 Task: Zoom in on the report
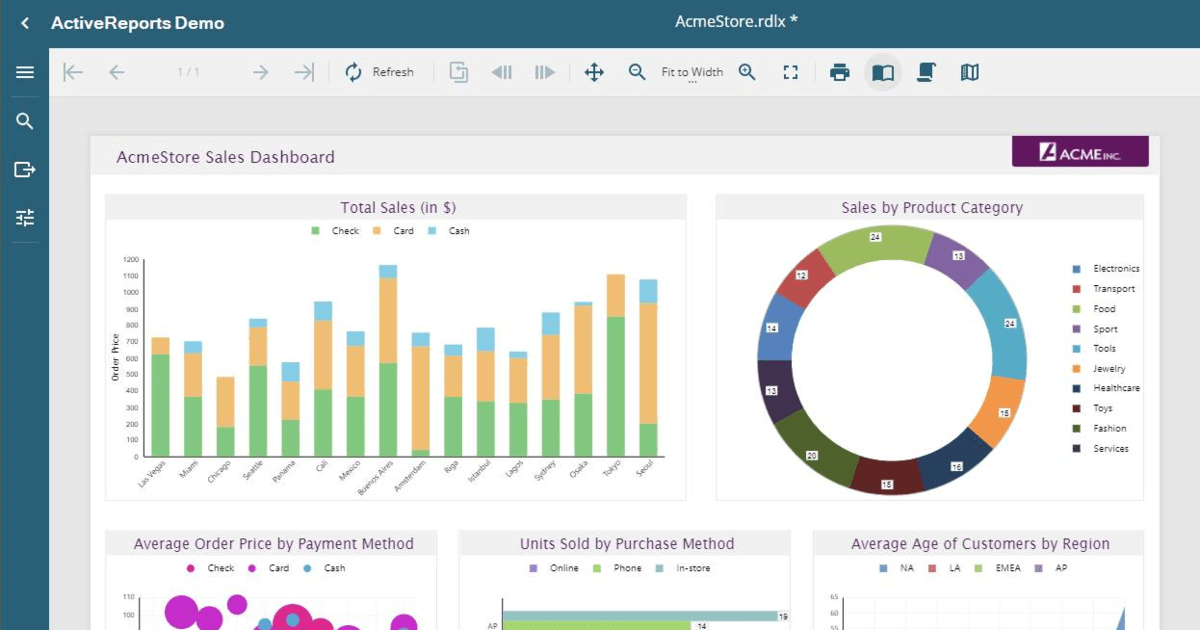pos(747,72)
